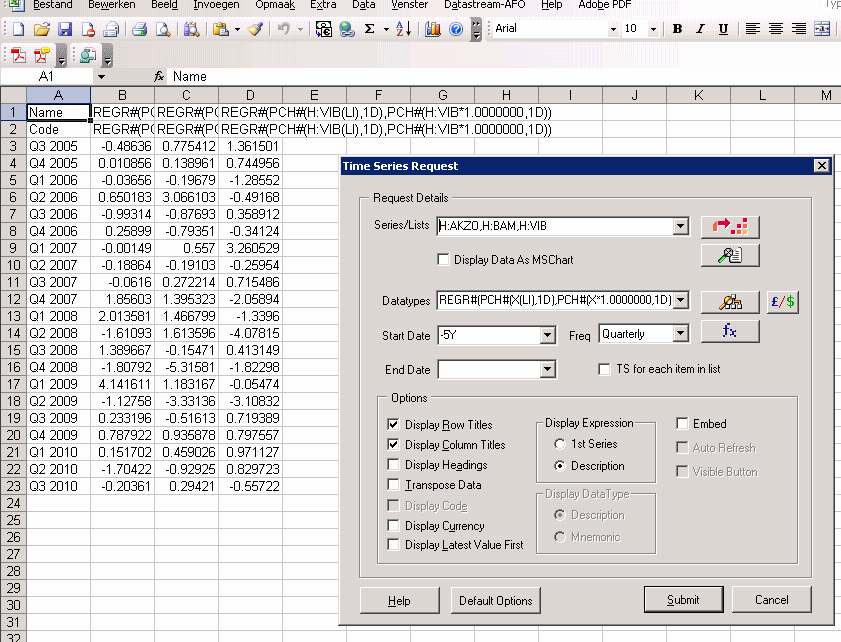Viewport: 841px width, 642px height.
Task: Enable Display Headings checkbox
Action: (x=393, y=464)
